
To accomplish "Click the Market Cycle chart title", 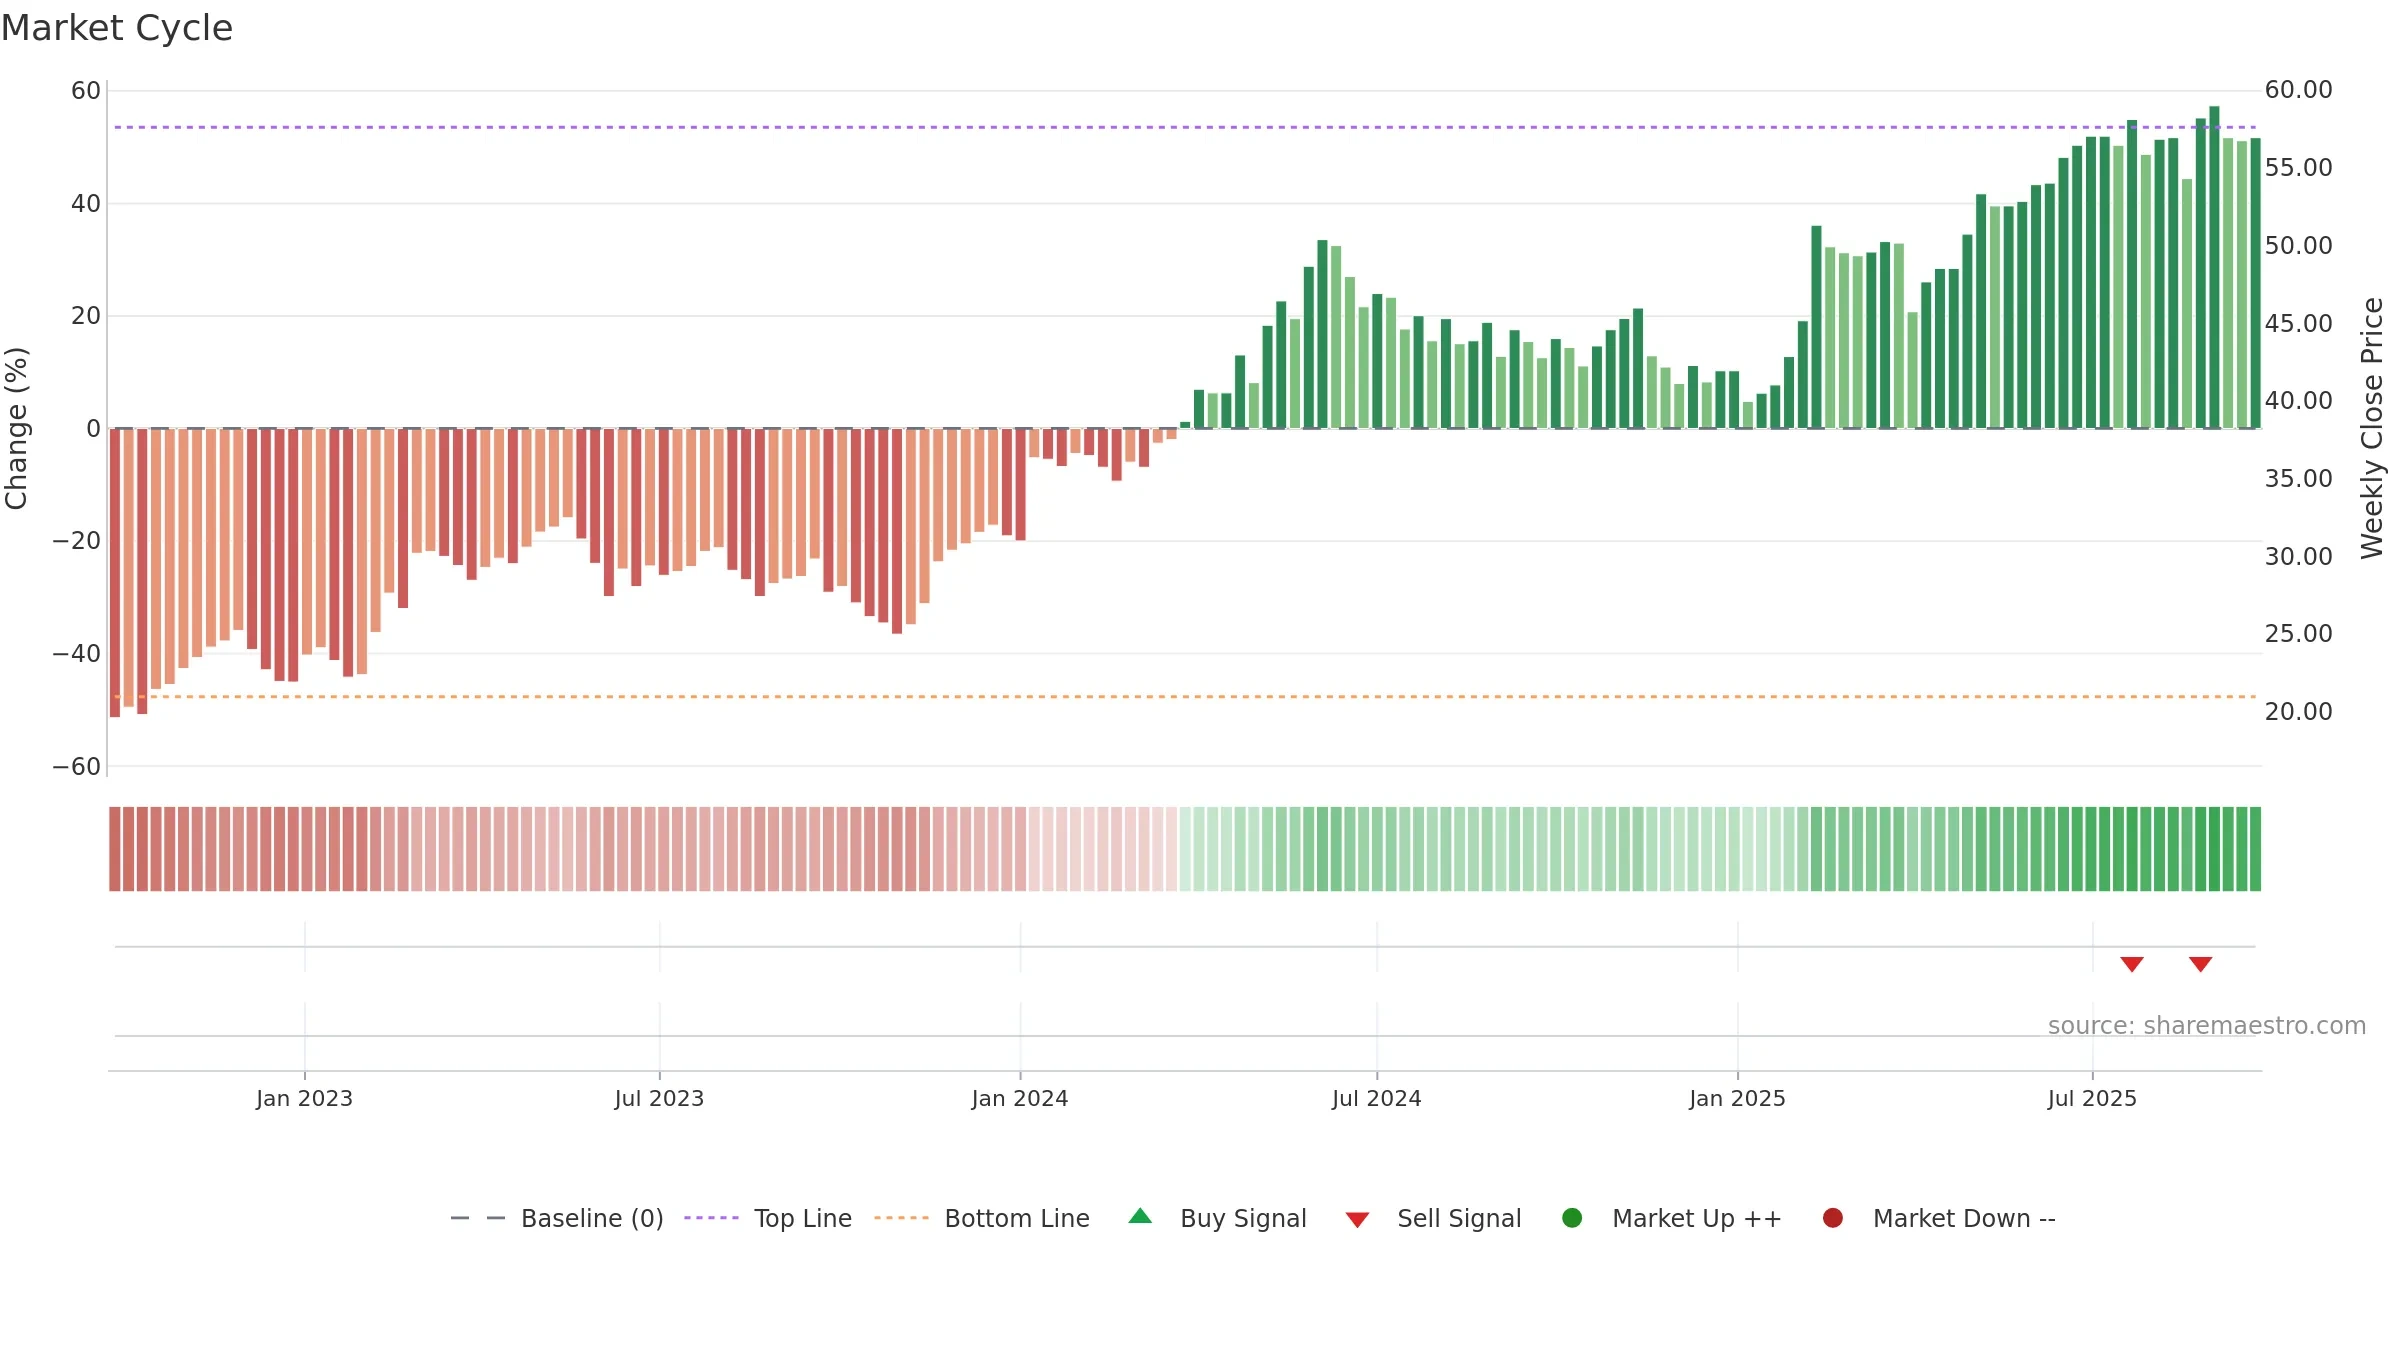I will pyautogui.click(x=117, y=28).
